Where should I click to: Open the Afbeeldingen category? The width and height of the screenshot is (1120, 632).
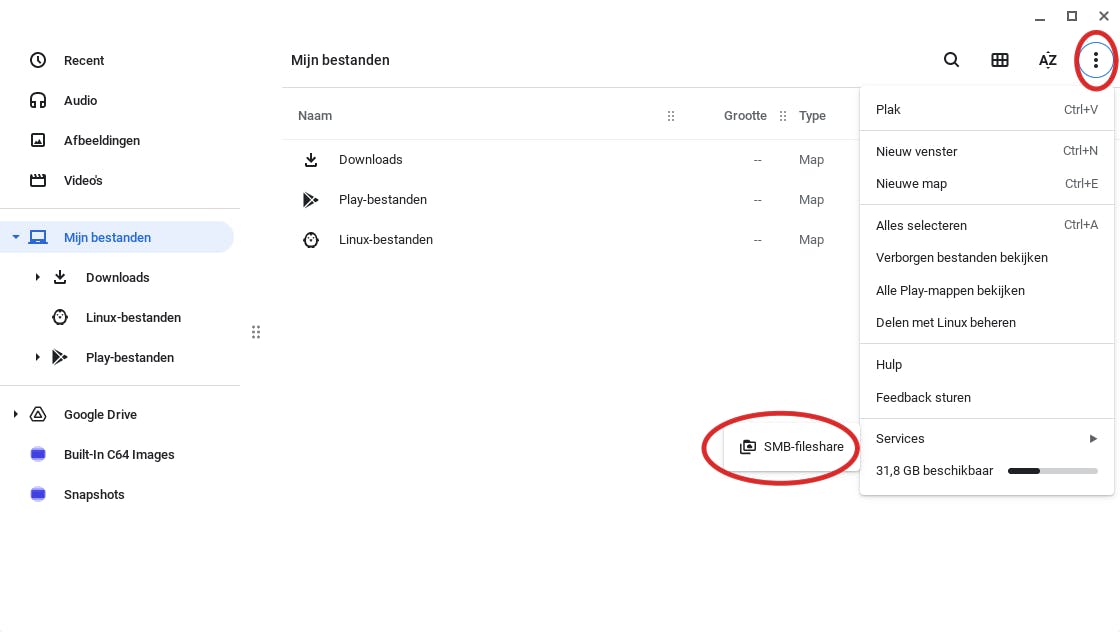[x=101, y=140]
